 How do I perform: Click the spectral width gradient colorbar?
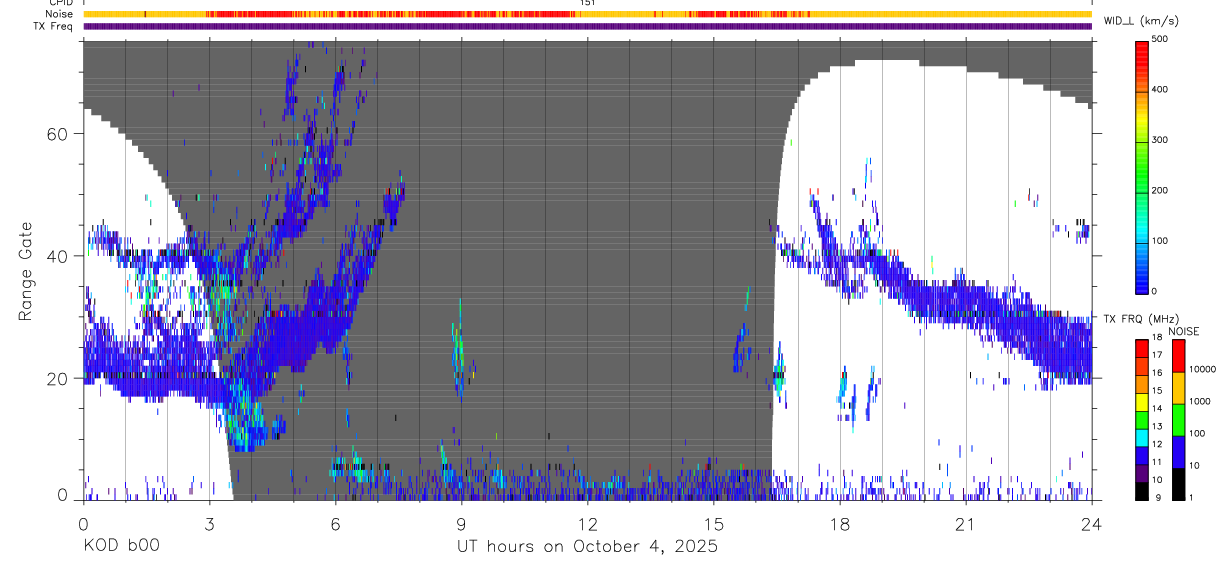click(x=1143, y=166)
